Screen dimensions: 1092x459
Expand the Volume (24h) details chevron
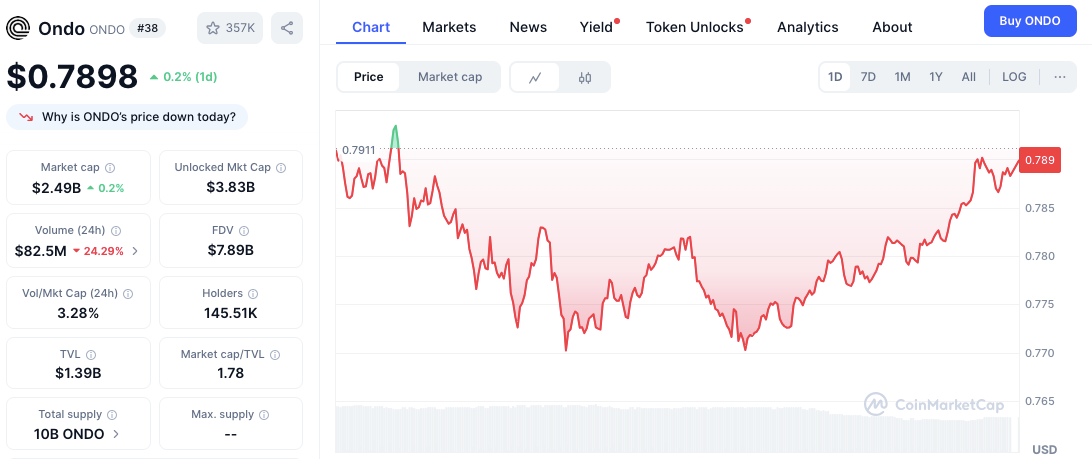(135, 251)
